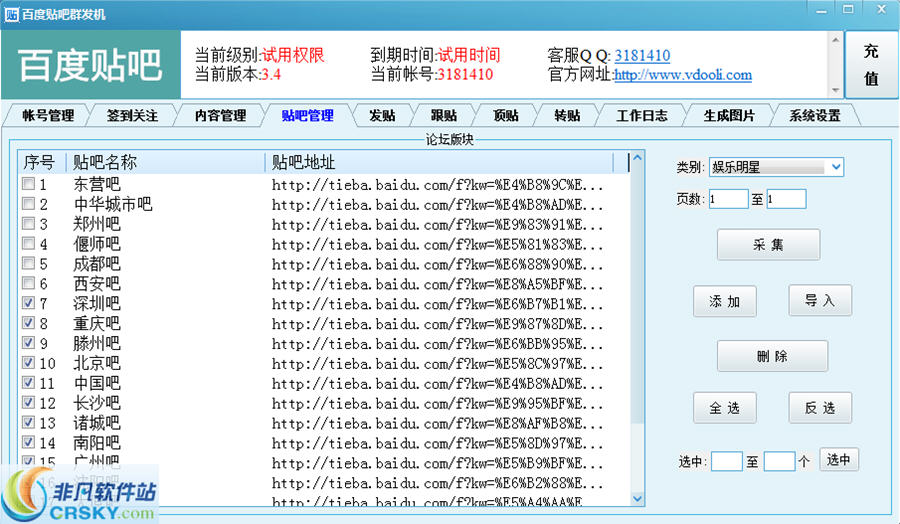Image resolution: width=900 pixels, height=524 pixels.
Task: Click 全选 select all button
Action: pyautogui.click(x=724, y=408)
